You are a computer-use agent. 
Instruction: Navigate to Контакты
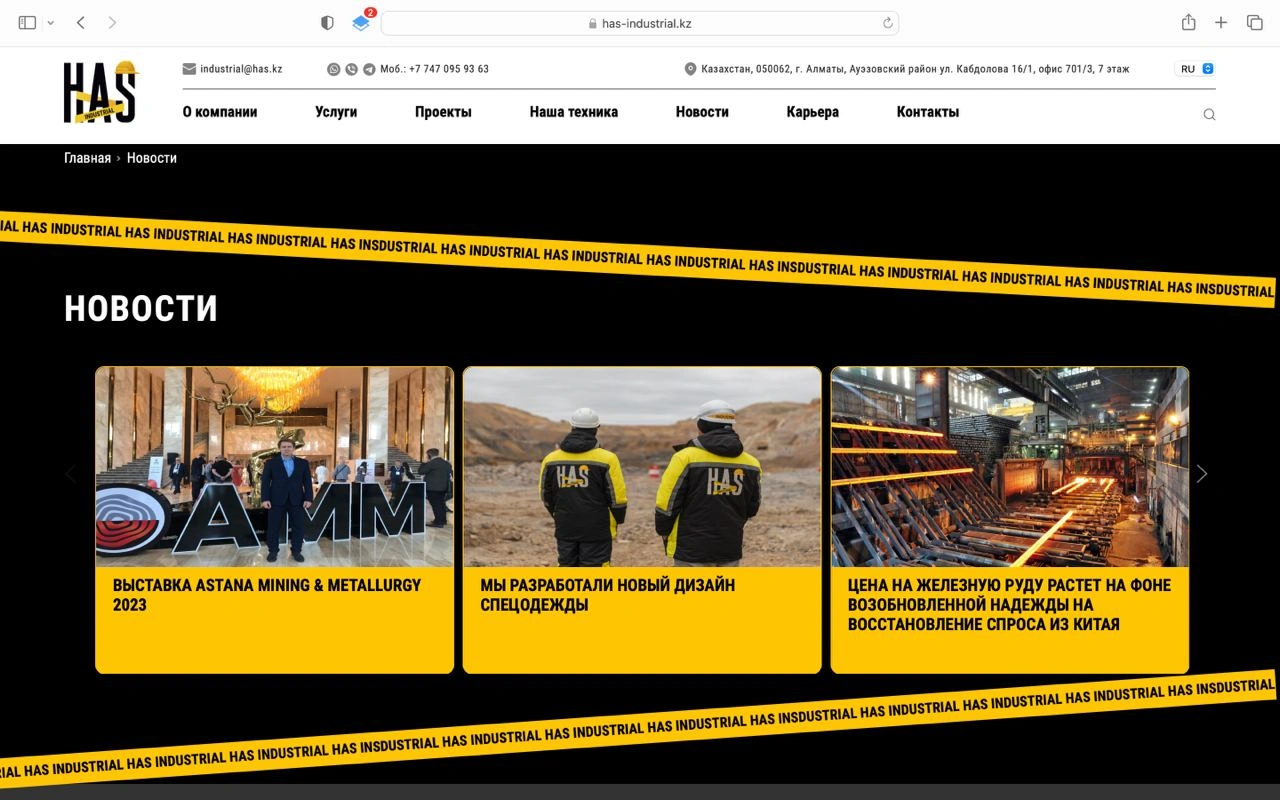928,112
